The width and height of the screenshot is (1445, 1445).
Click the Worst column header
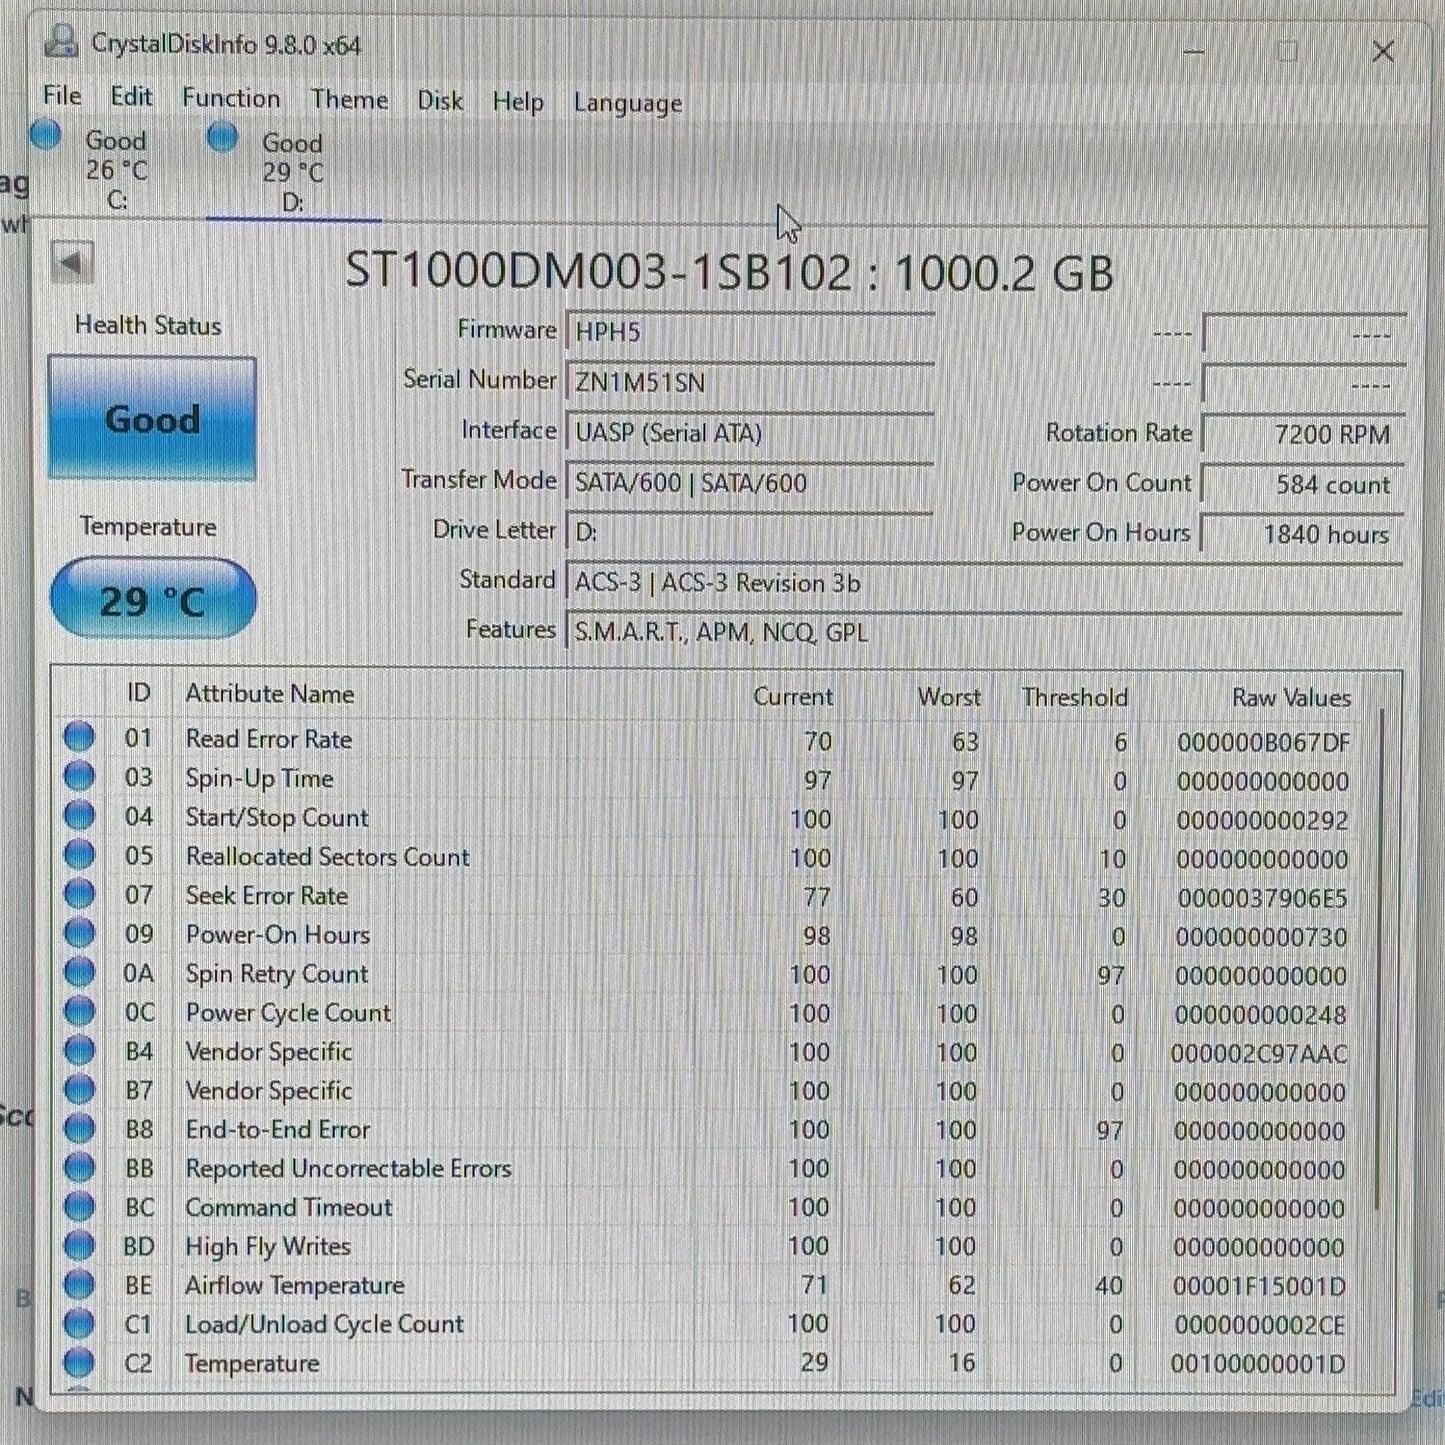coord(949,696)
